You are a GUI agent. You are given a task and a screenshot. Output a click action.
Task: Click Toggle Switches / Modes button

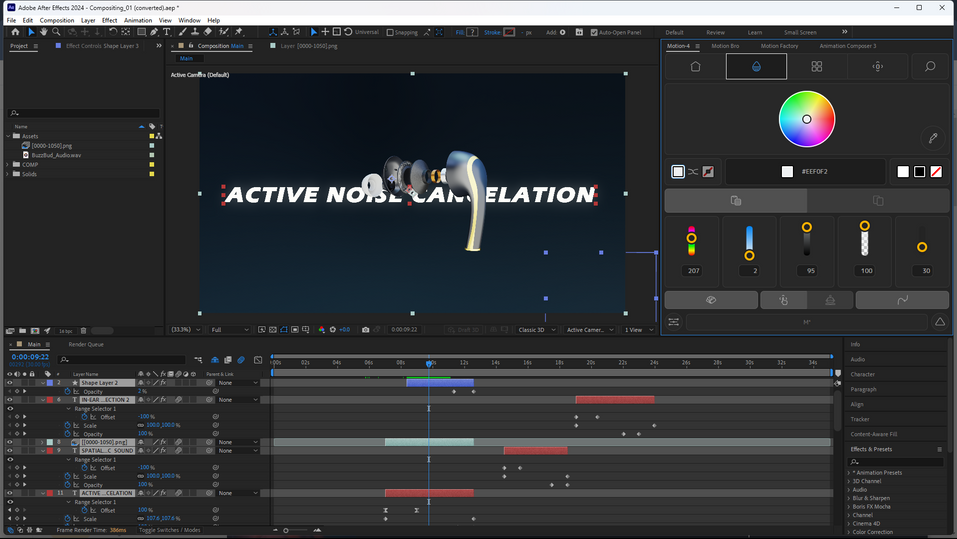coord(169,530)
